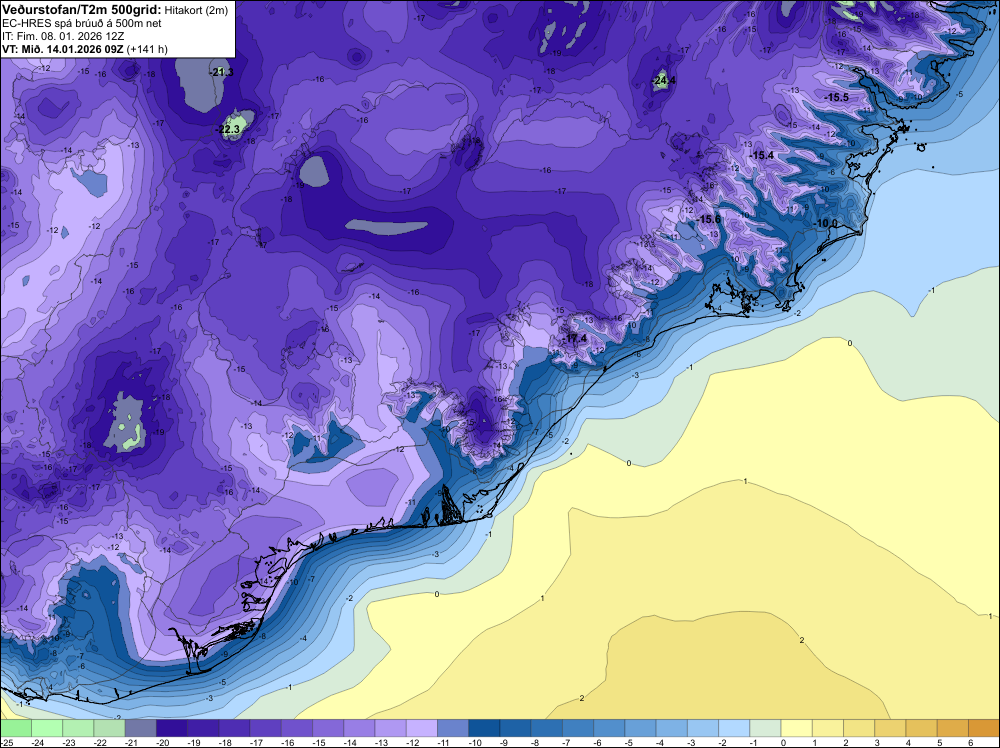Click the -15 number under the color scale
Viewport: 1000px width, 748px height.
point(318,742)
